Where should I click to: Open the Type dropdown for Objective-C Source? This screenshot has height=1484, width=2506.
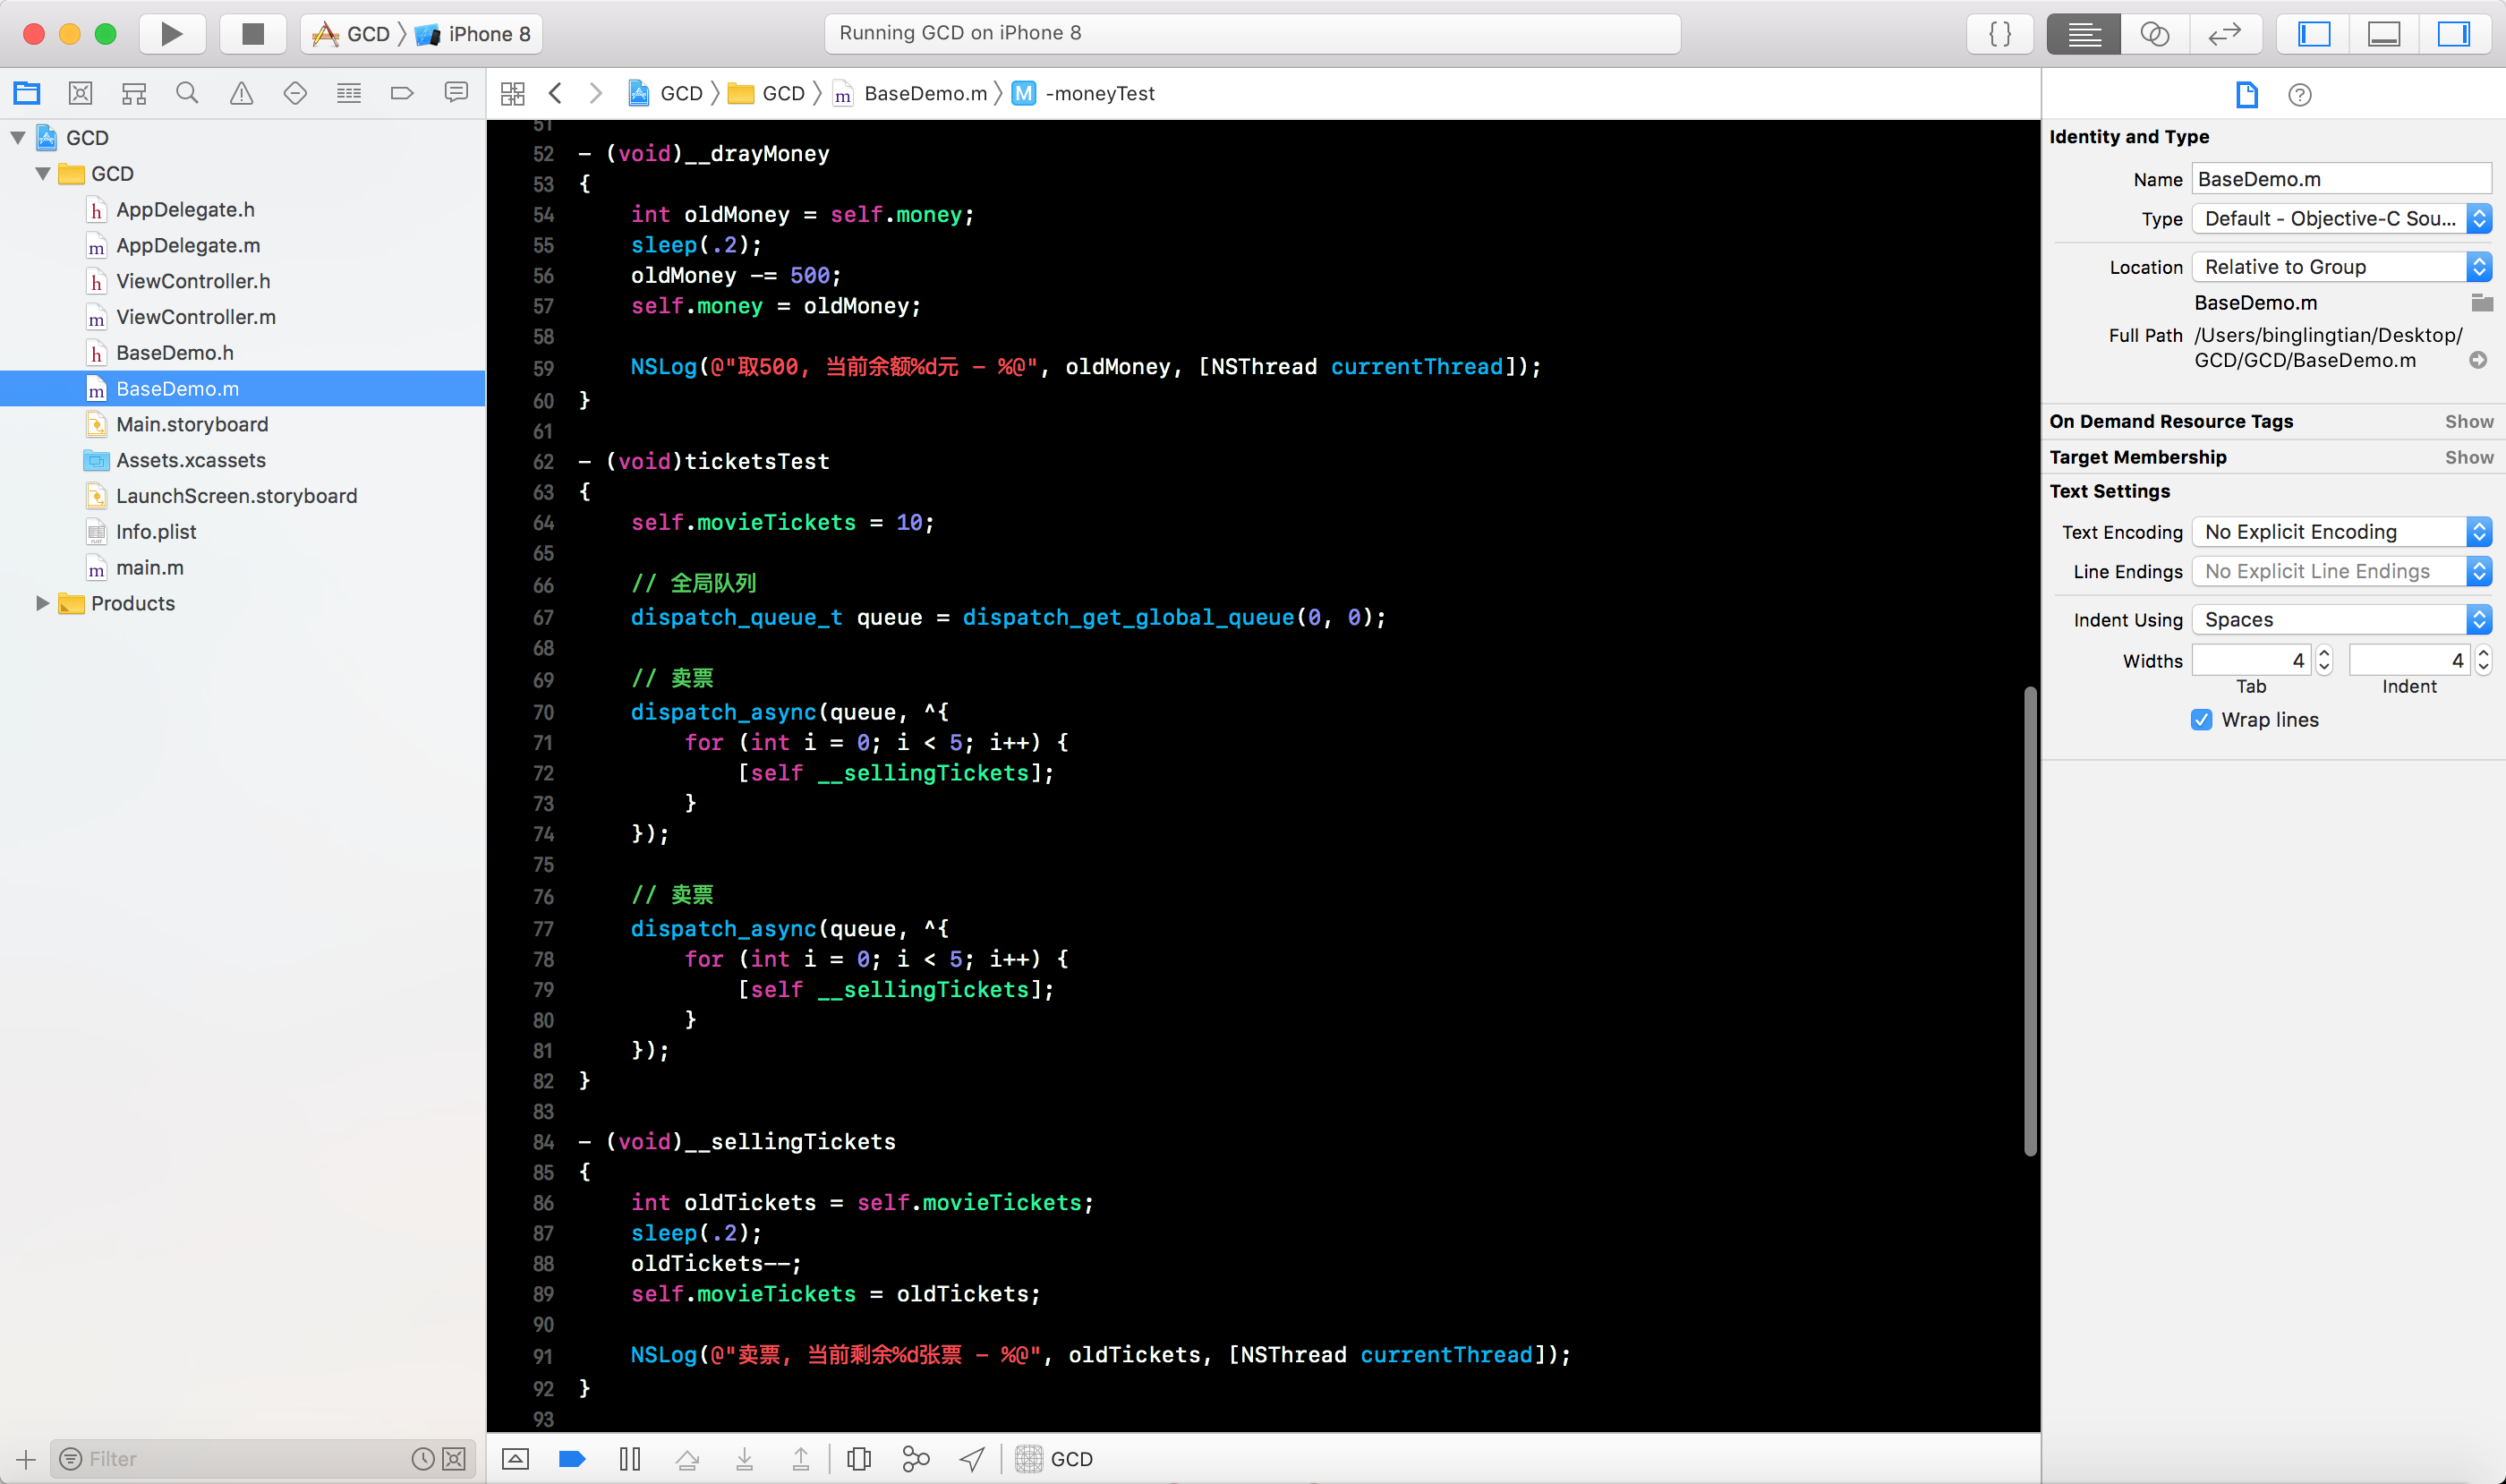pos(2341,219)
